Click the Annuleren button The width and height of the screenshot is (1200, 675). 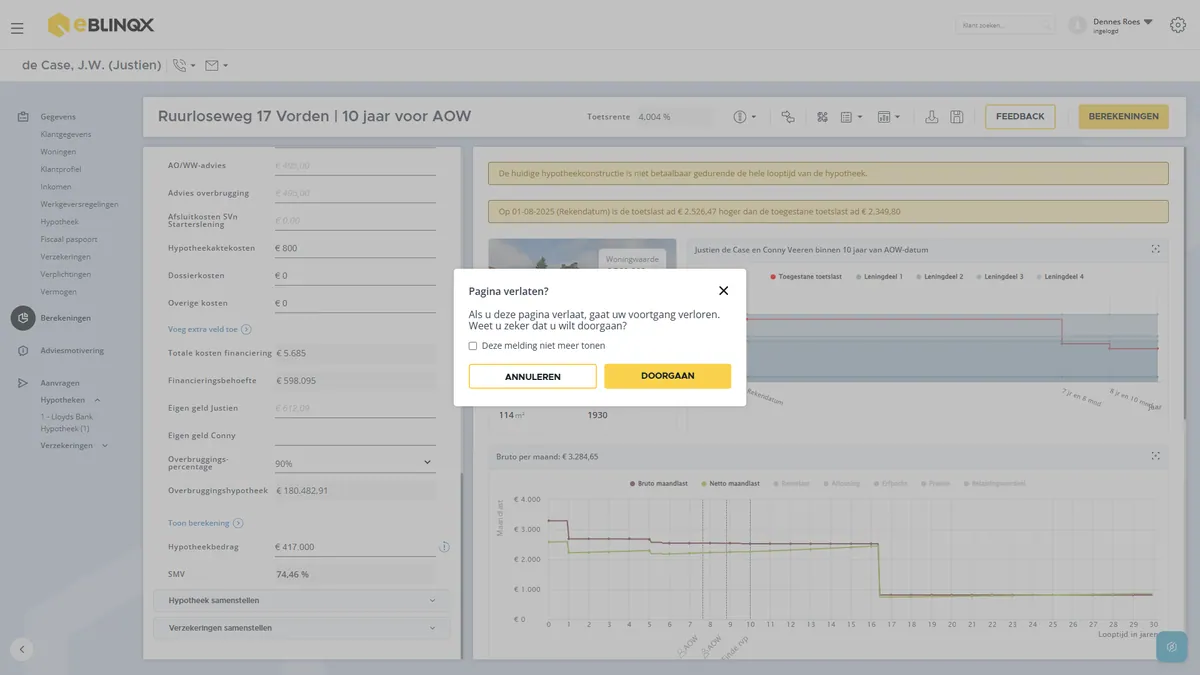(x=533, y=376)
